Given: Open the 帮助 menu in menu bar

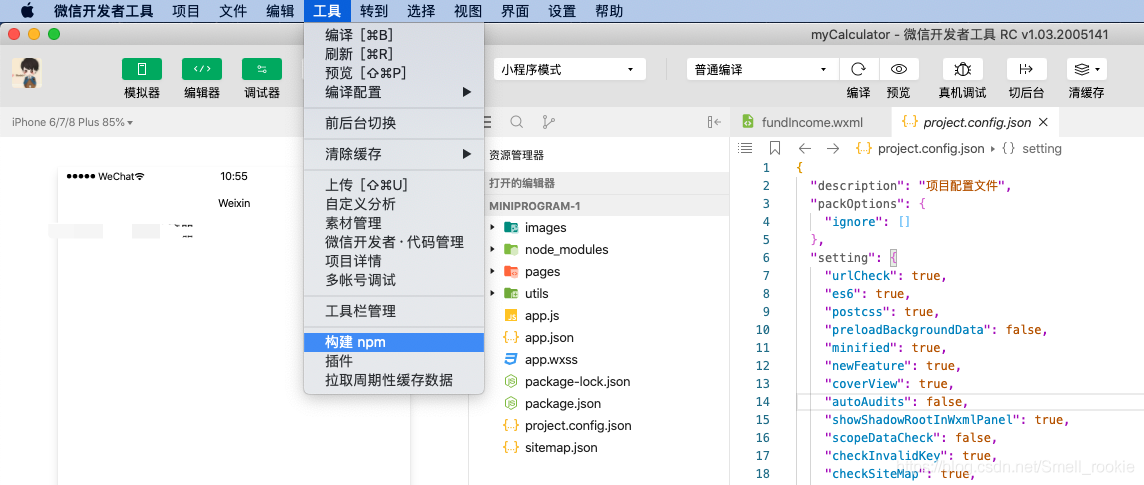Looking at the screenshot, I should 608,11.
